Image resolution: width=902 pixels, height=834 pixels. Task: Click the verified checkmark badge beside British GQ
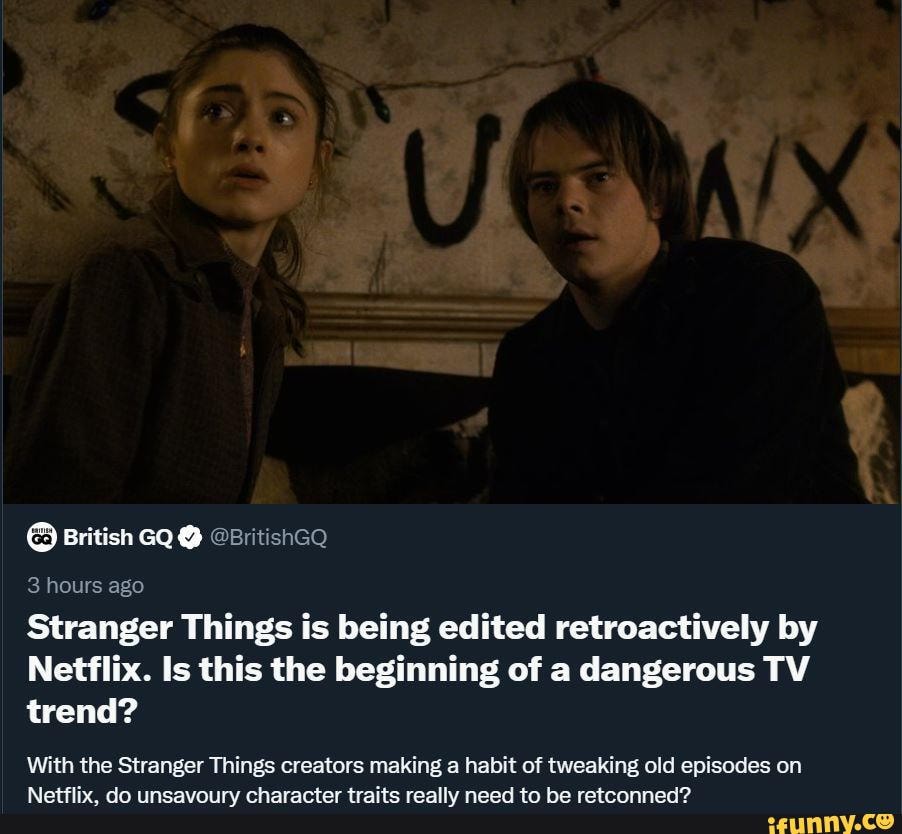[x=190, y=537]
